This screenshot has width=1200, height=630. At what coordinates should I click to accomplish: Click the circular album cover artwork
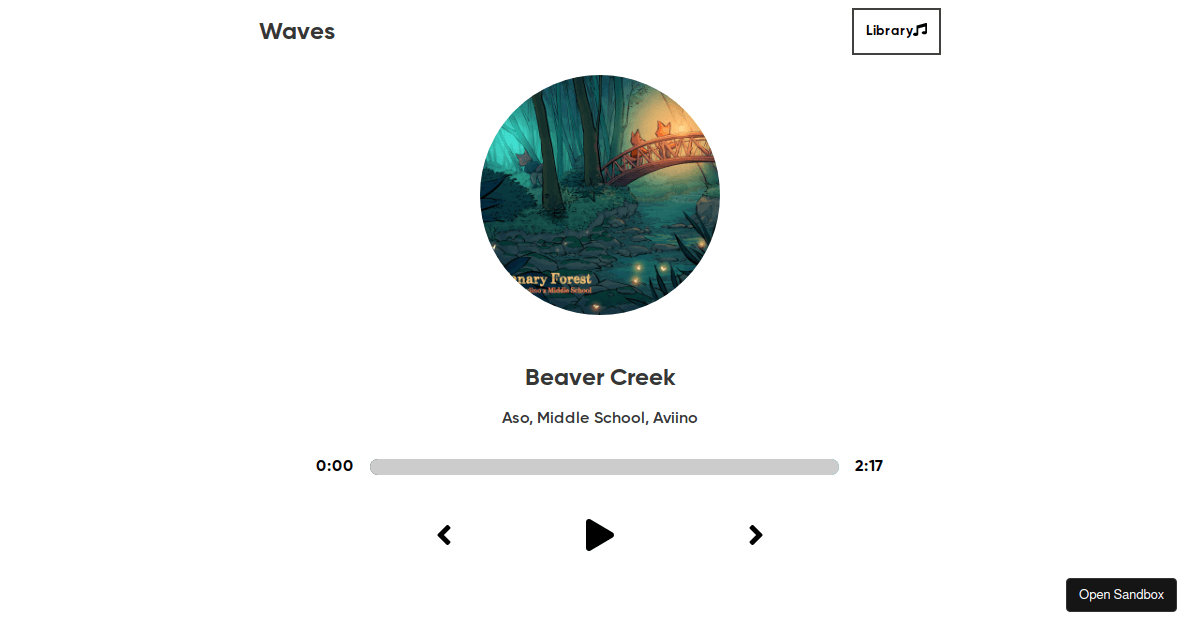[600, 195]
